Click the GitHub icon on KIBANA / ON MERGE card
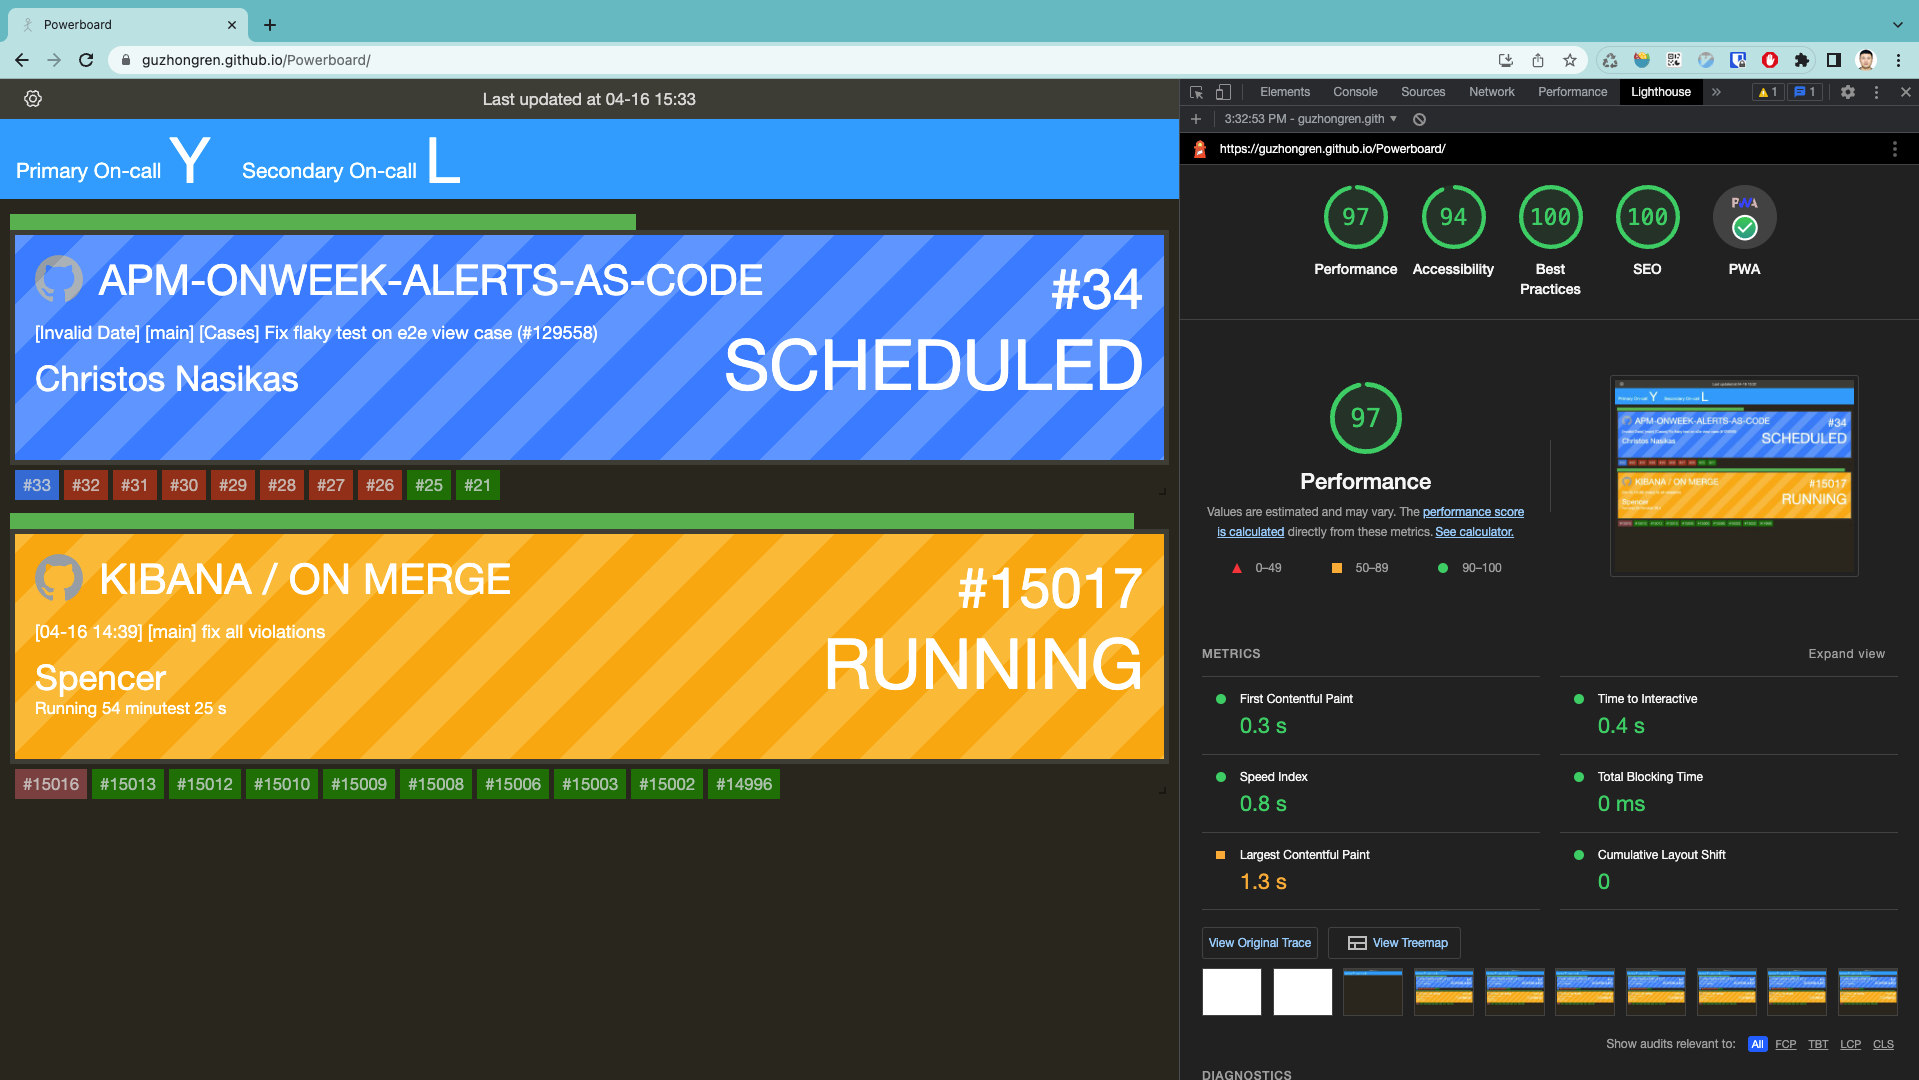The height and width of the screenshot is (1080, 1919). pos(59,578)
